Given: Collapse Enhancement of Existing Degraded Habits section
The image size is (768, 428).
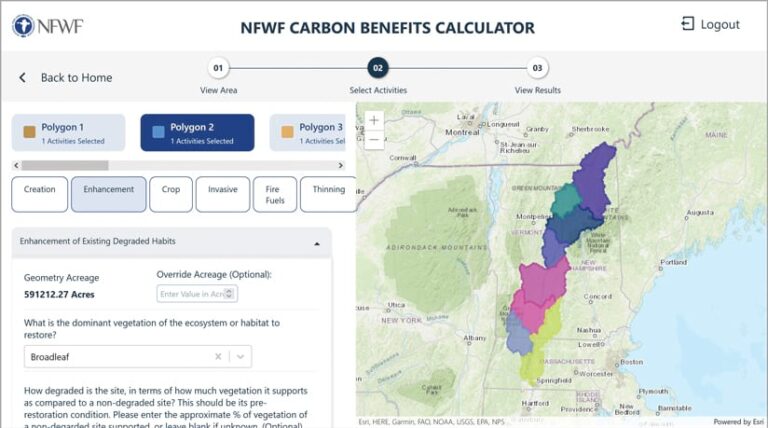Looking at the screenshot, I should 317,242.
